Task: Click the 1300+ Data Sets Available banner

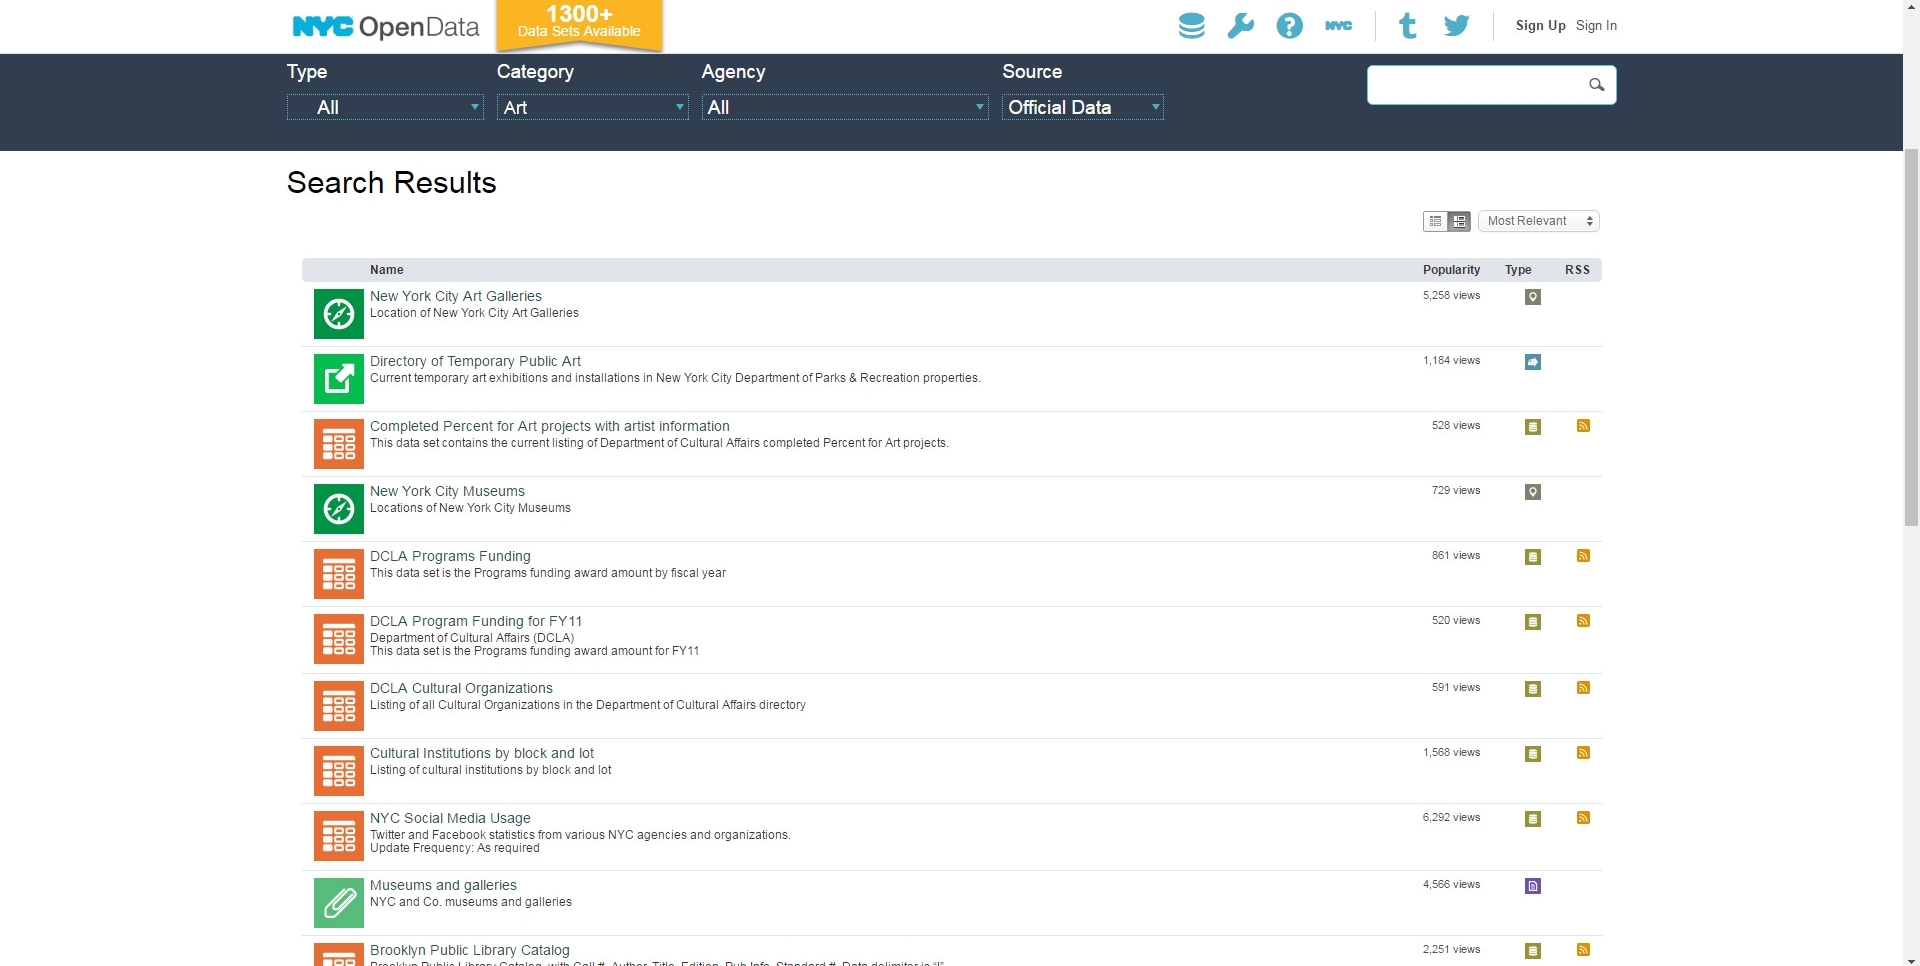Action: pyautogui.click(x=579, y=24)
